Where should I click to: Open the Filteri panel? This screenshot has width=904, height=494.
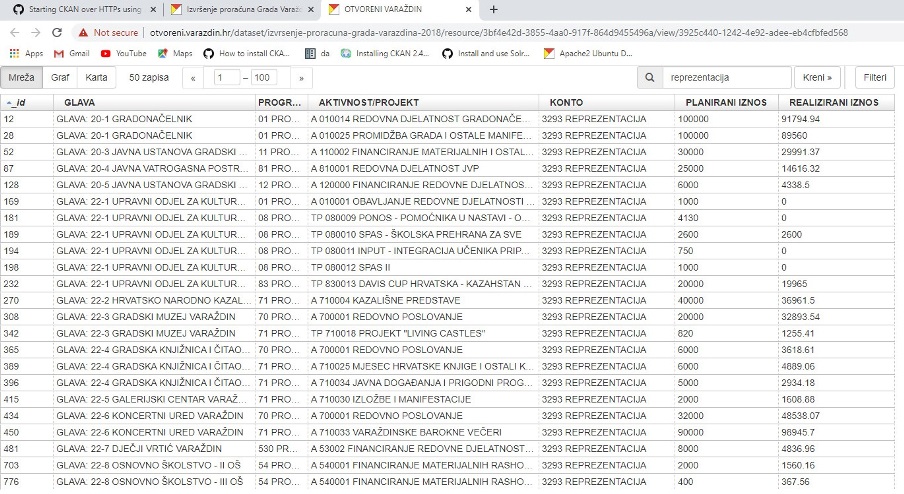(x=875, y=78)
